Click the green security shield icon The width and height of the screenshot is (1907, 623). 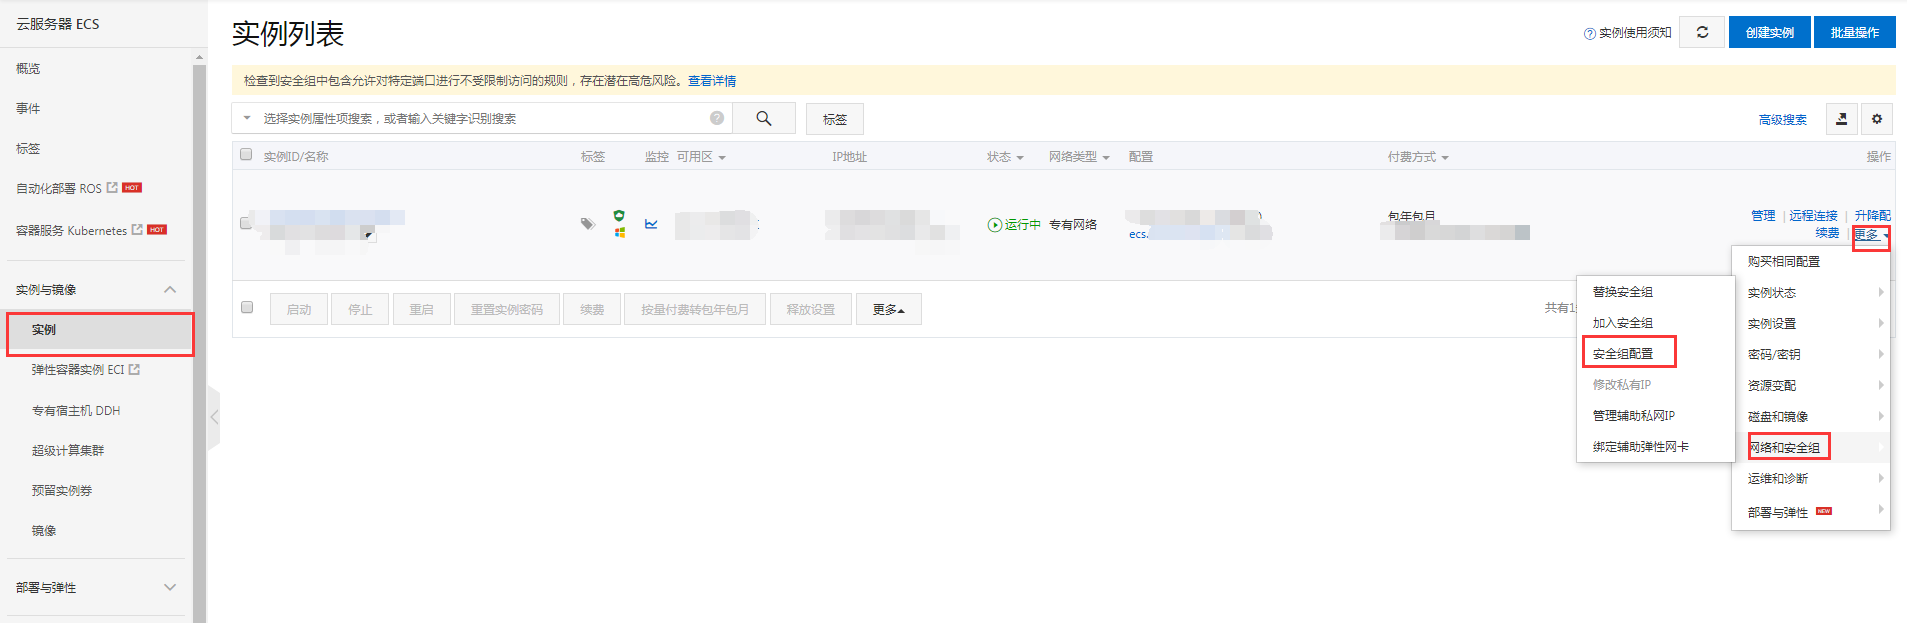pos(619,215)
